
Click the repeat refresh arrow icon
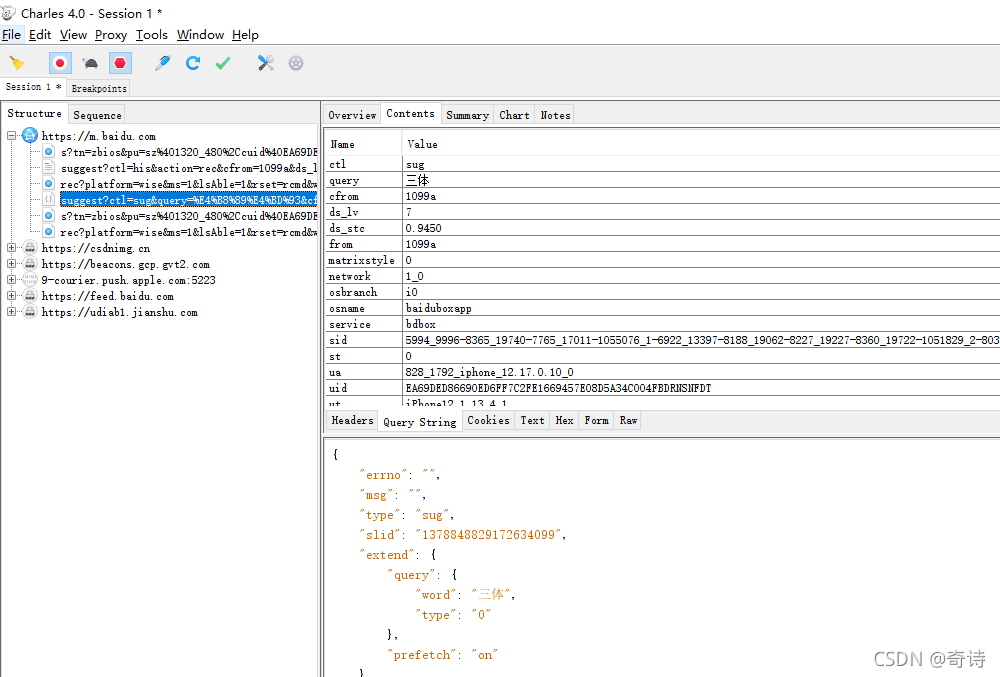point(193,62)
